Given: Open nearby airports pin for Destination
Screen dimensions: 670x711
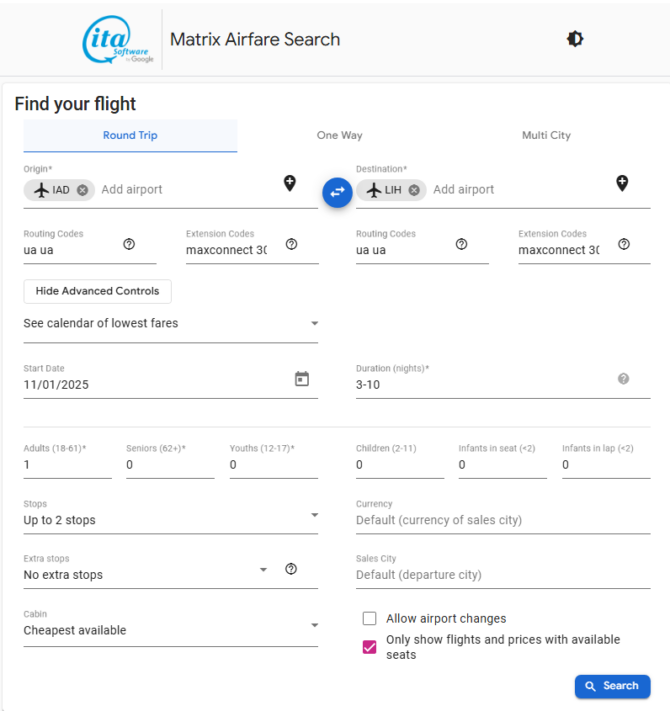Looking at the screenshot, I should [x=622, y=183].
